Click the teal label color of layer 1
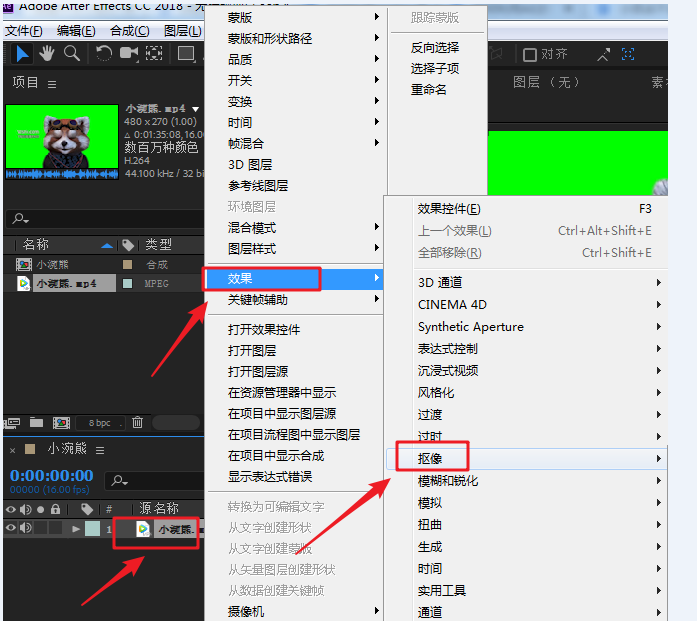The image size is (697, 621). click(x=92, y=529)
